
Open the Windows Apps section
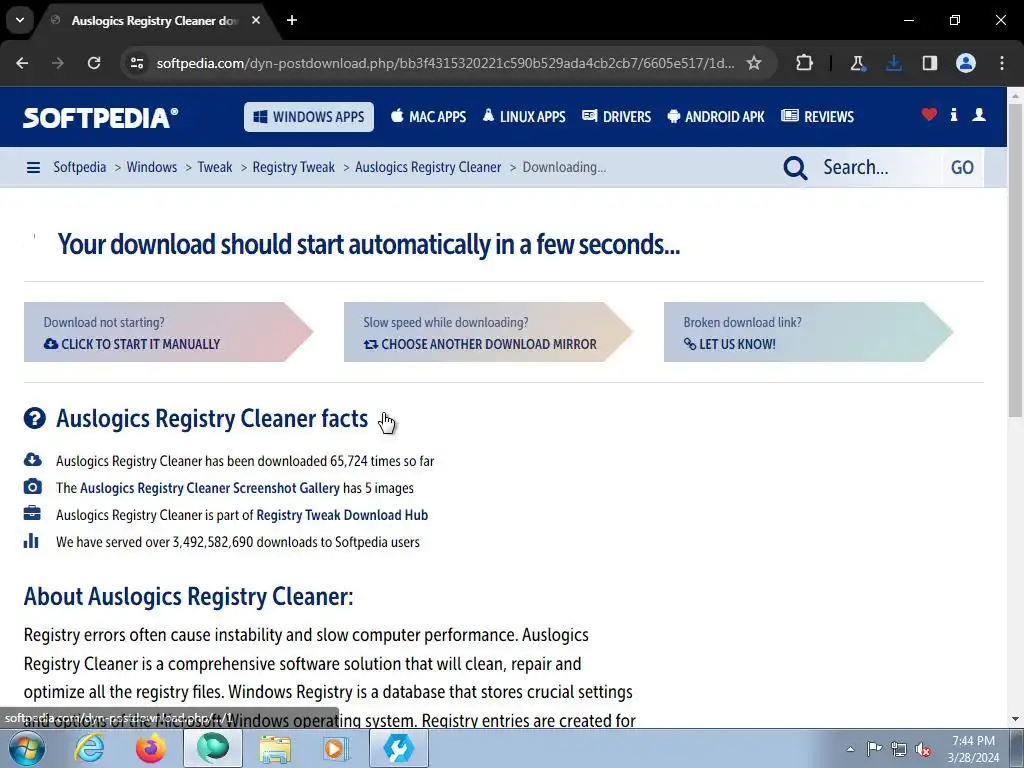(309, 117)
